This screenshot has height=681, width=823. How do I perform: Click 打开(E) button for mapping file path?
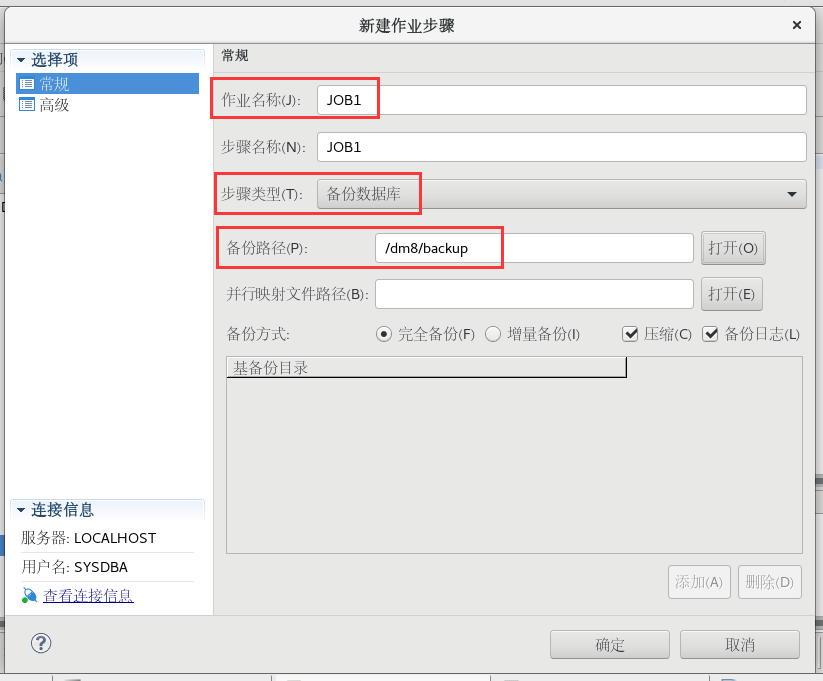[732, 294]
